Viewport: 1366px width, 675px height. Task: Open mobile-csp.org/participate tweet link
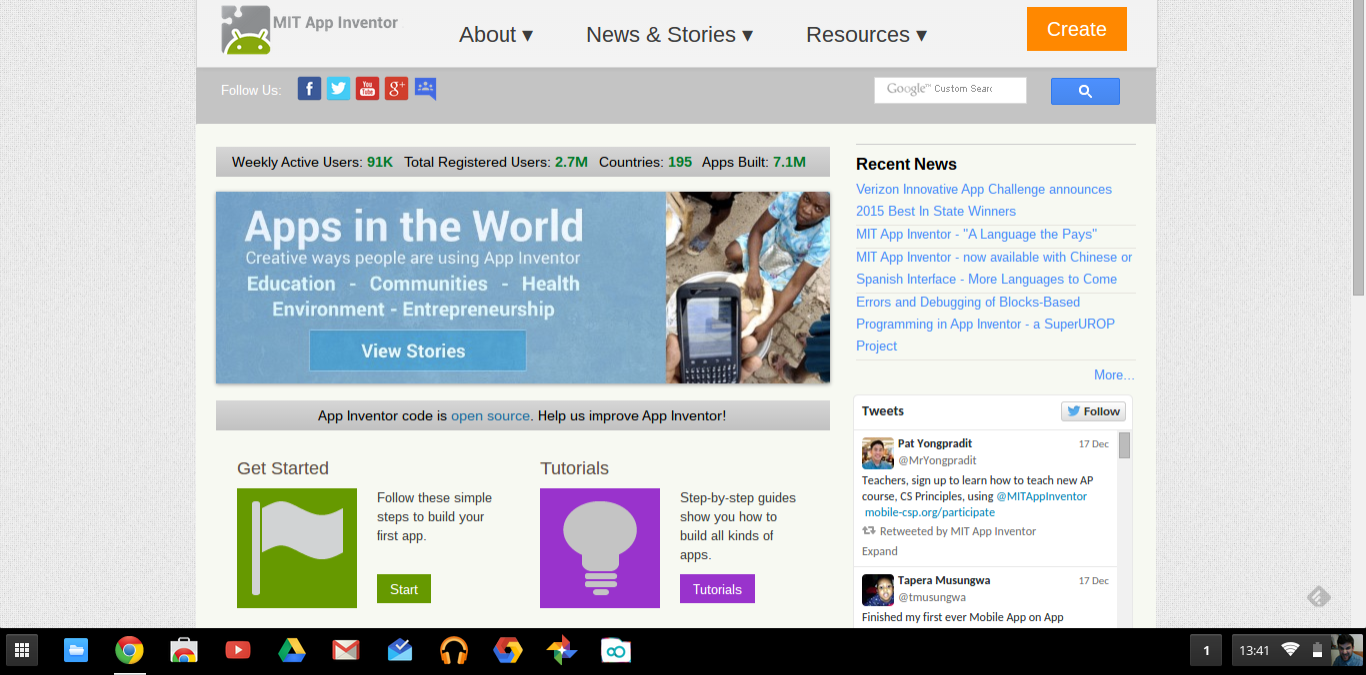(x=930, y=512)
